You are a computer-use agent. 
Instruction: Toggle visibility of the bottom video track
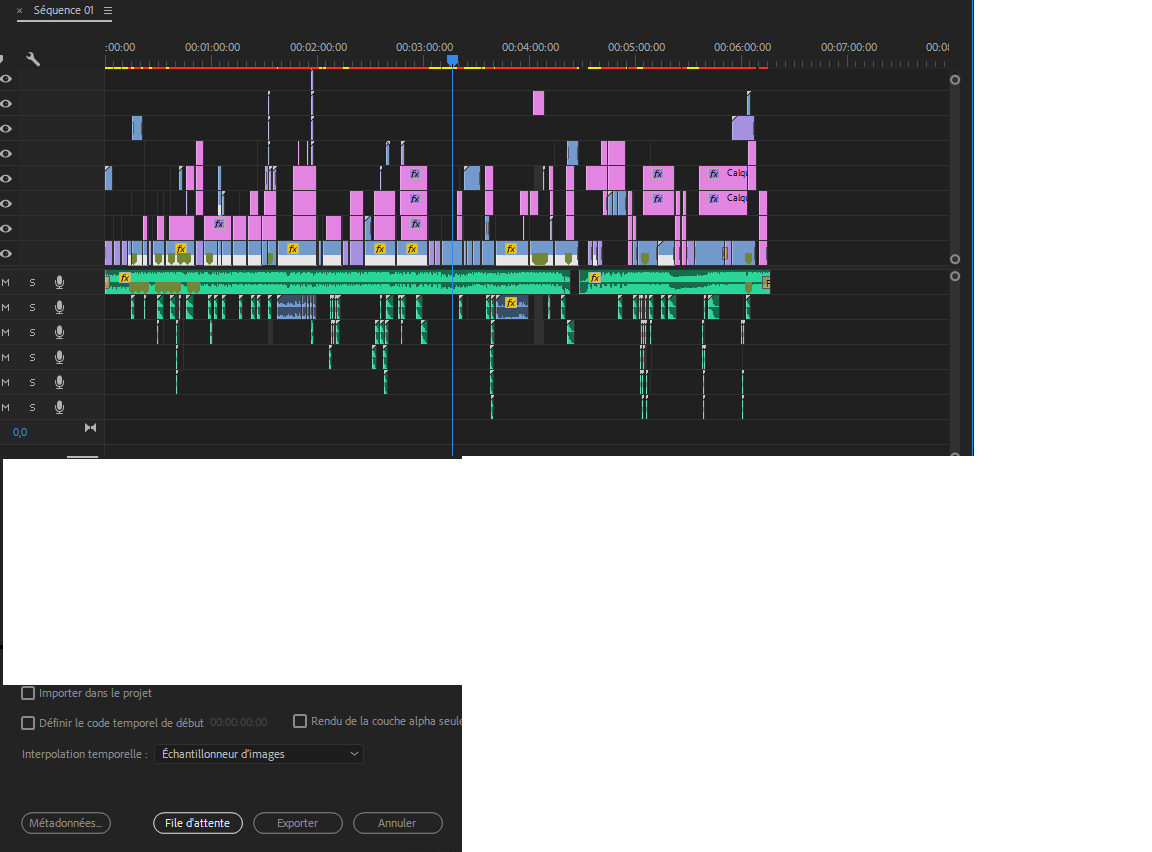(x=6, y=254)
